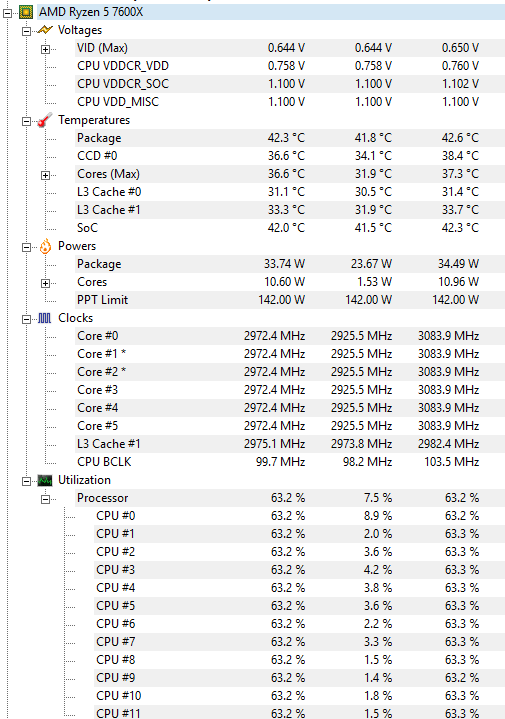Collapse the Voltages section
Image resolution: width=505 pixels, height=719 pixels.
point(27,31)
